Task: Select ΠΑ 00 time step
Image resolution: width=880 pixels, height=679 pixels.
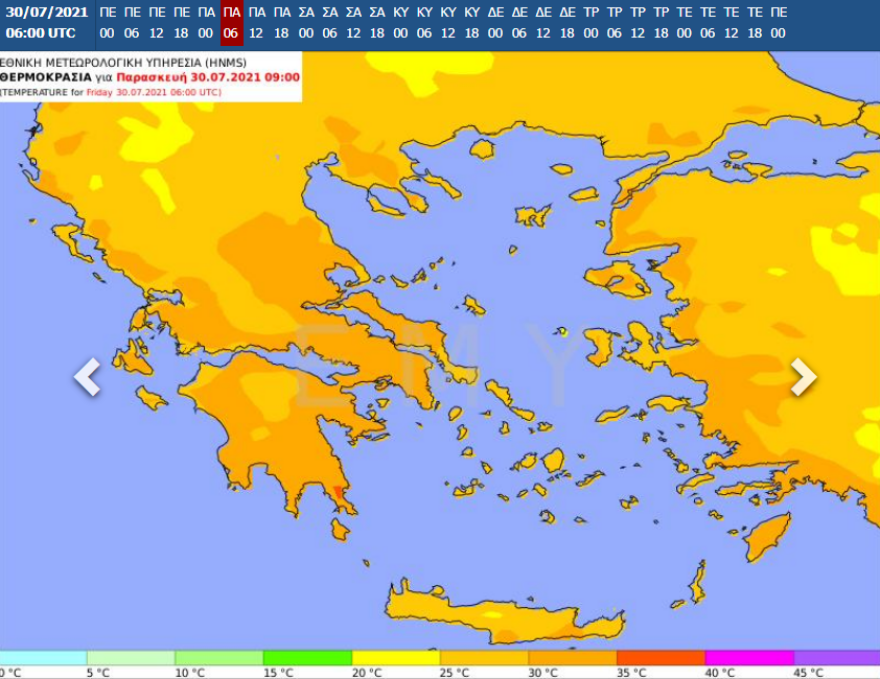Action: (206, 22)
